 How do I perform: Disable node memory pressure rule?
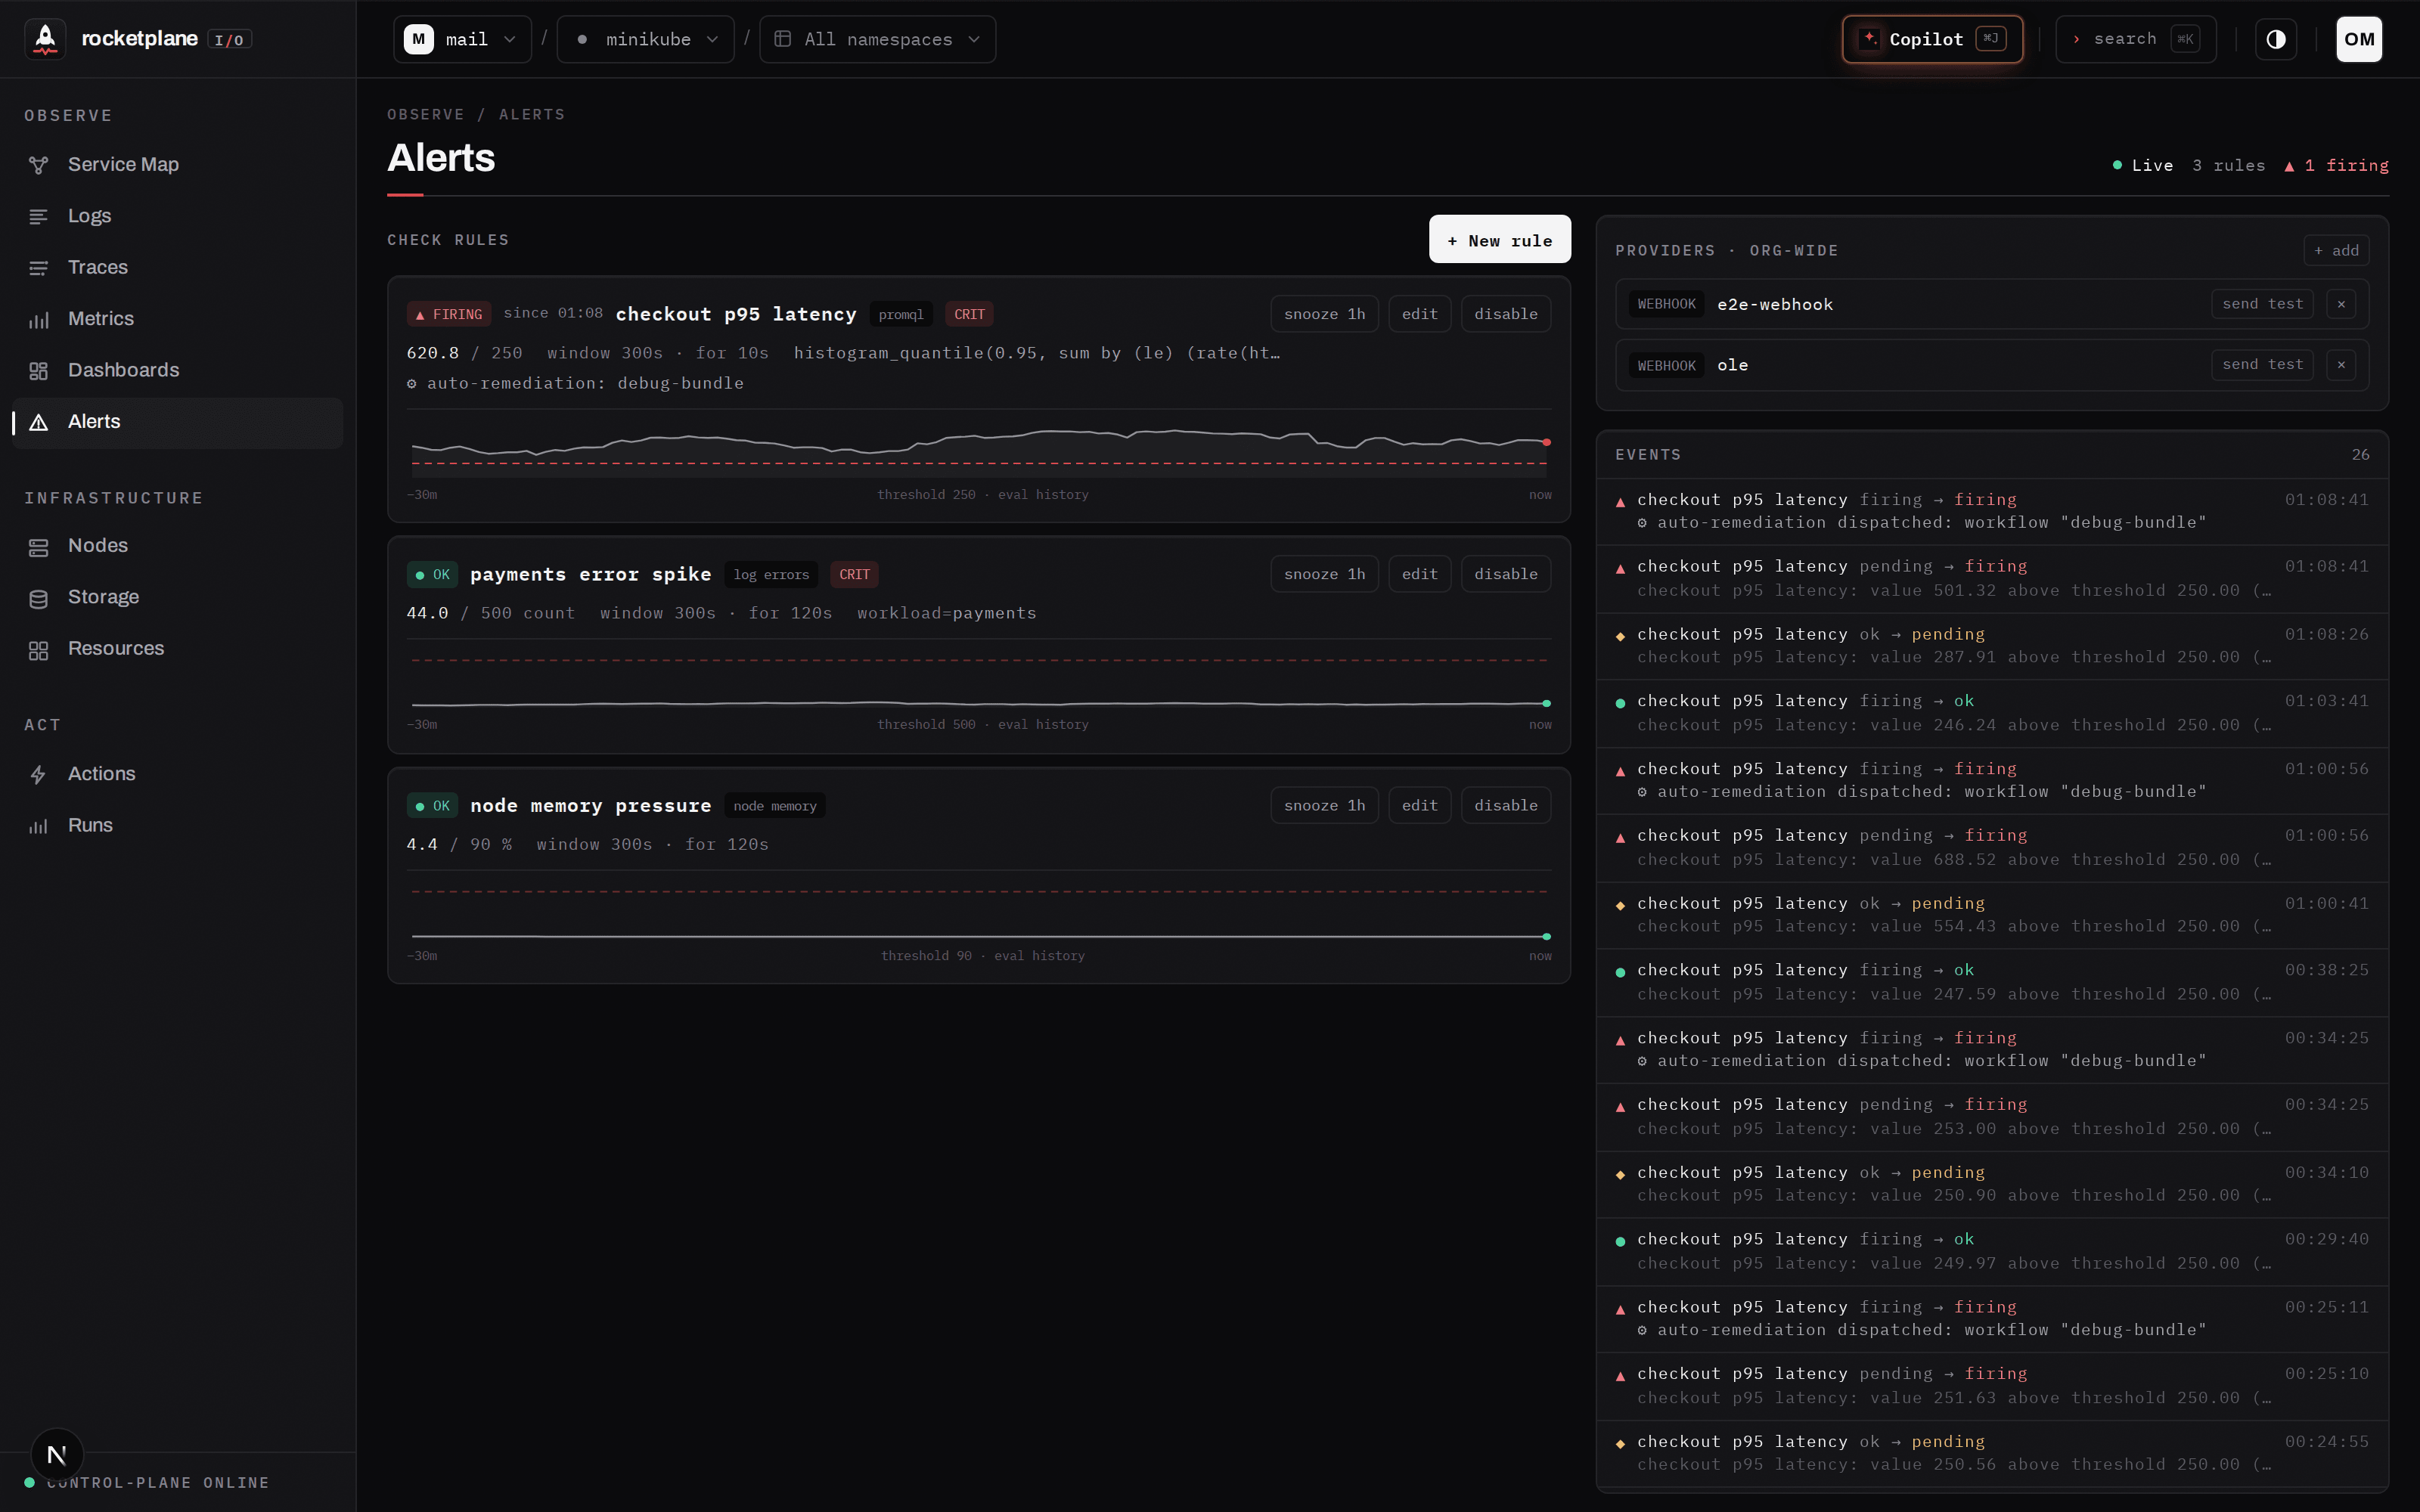[1505, 805]
